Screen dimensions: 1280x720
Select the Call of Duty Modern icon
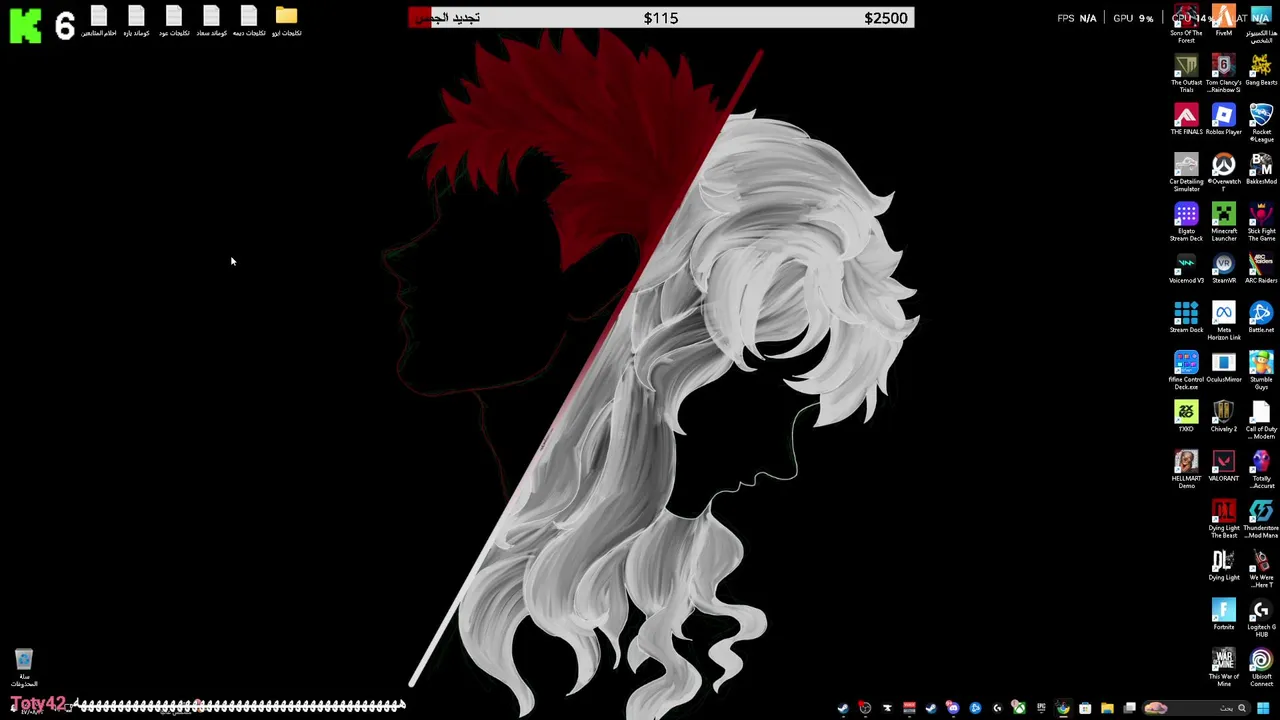(1261, 420)
